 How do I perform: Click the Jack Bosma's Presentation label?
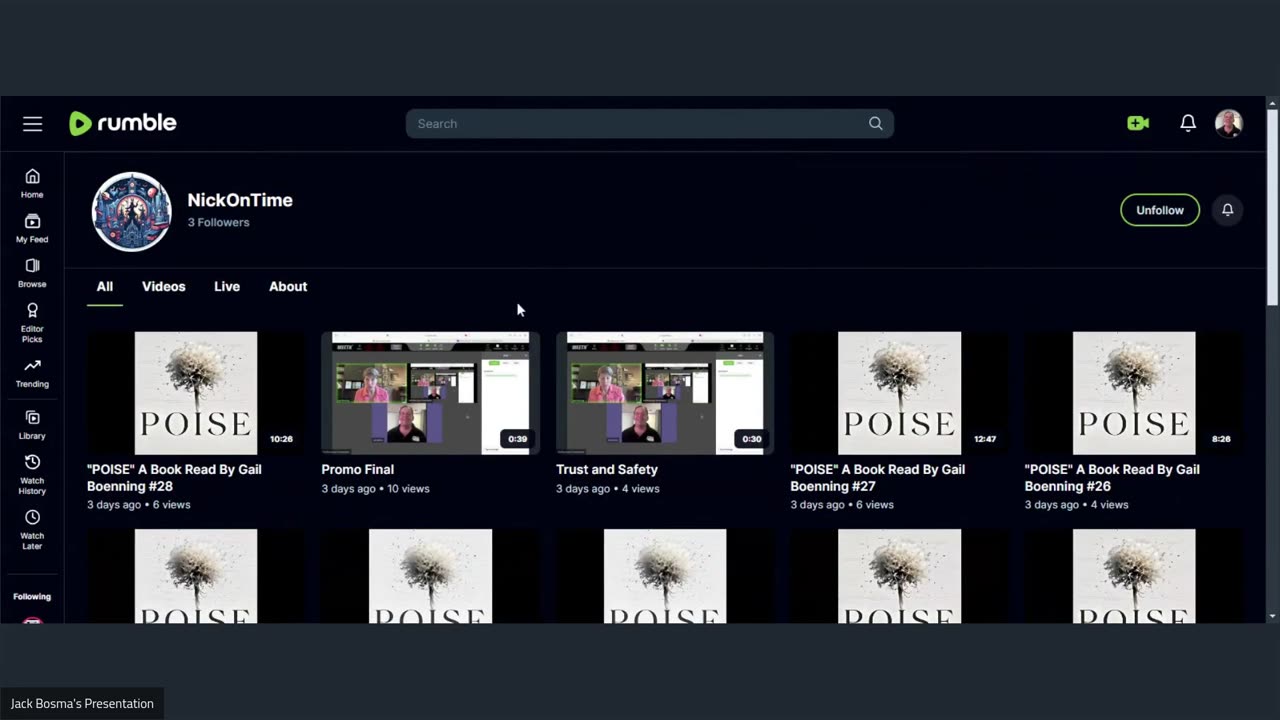click(82, 704)
